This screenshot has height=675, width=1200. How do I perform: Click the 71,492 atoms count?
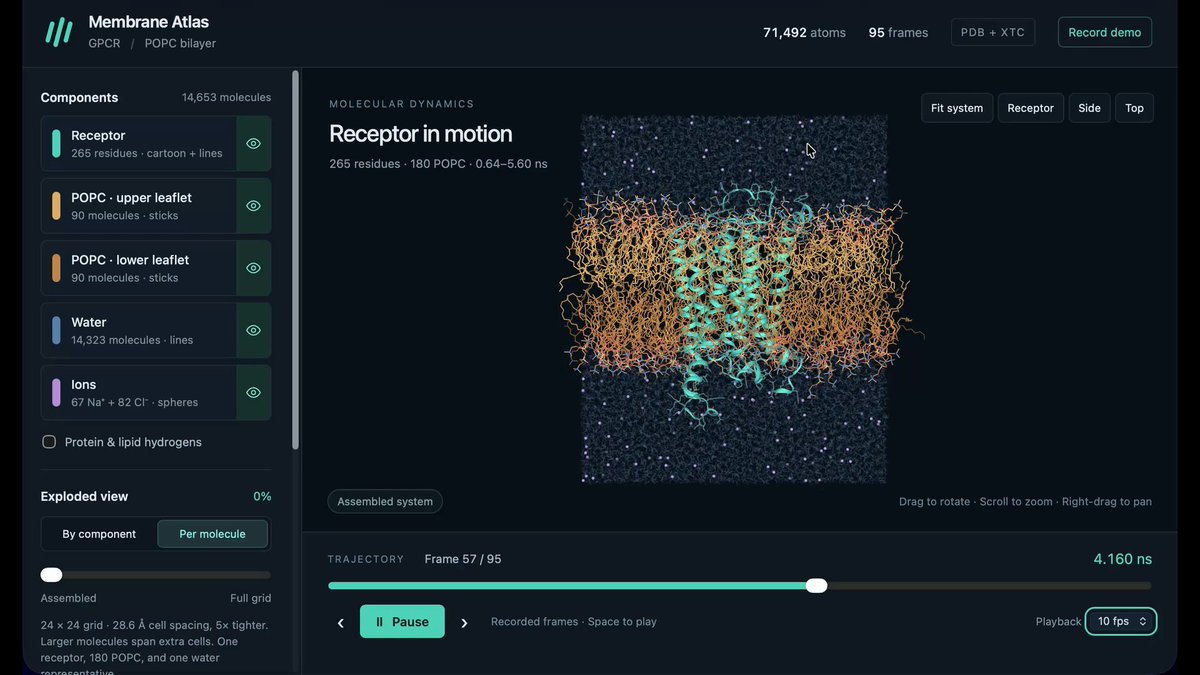tap(804, 33)
